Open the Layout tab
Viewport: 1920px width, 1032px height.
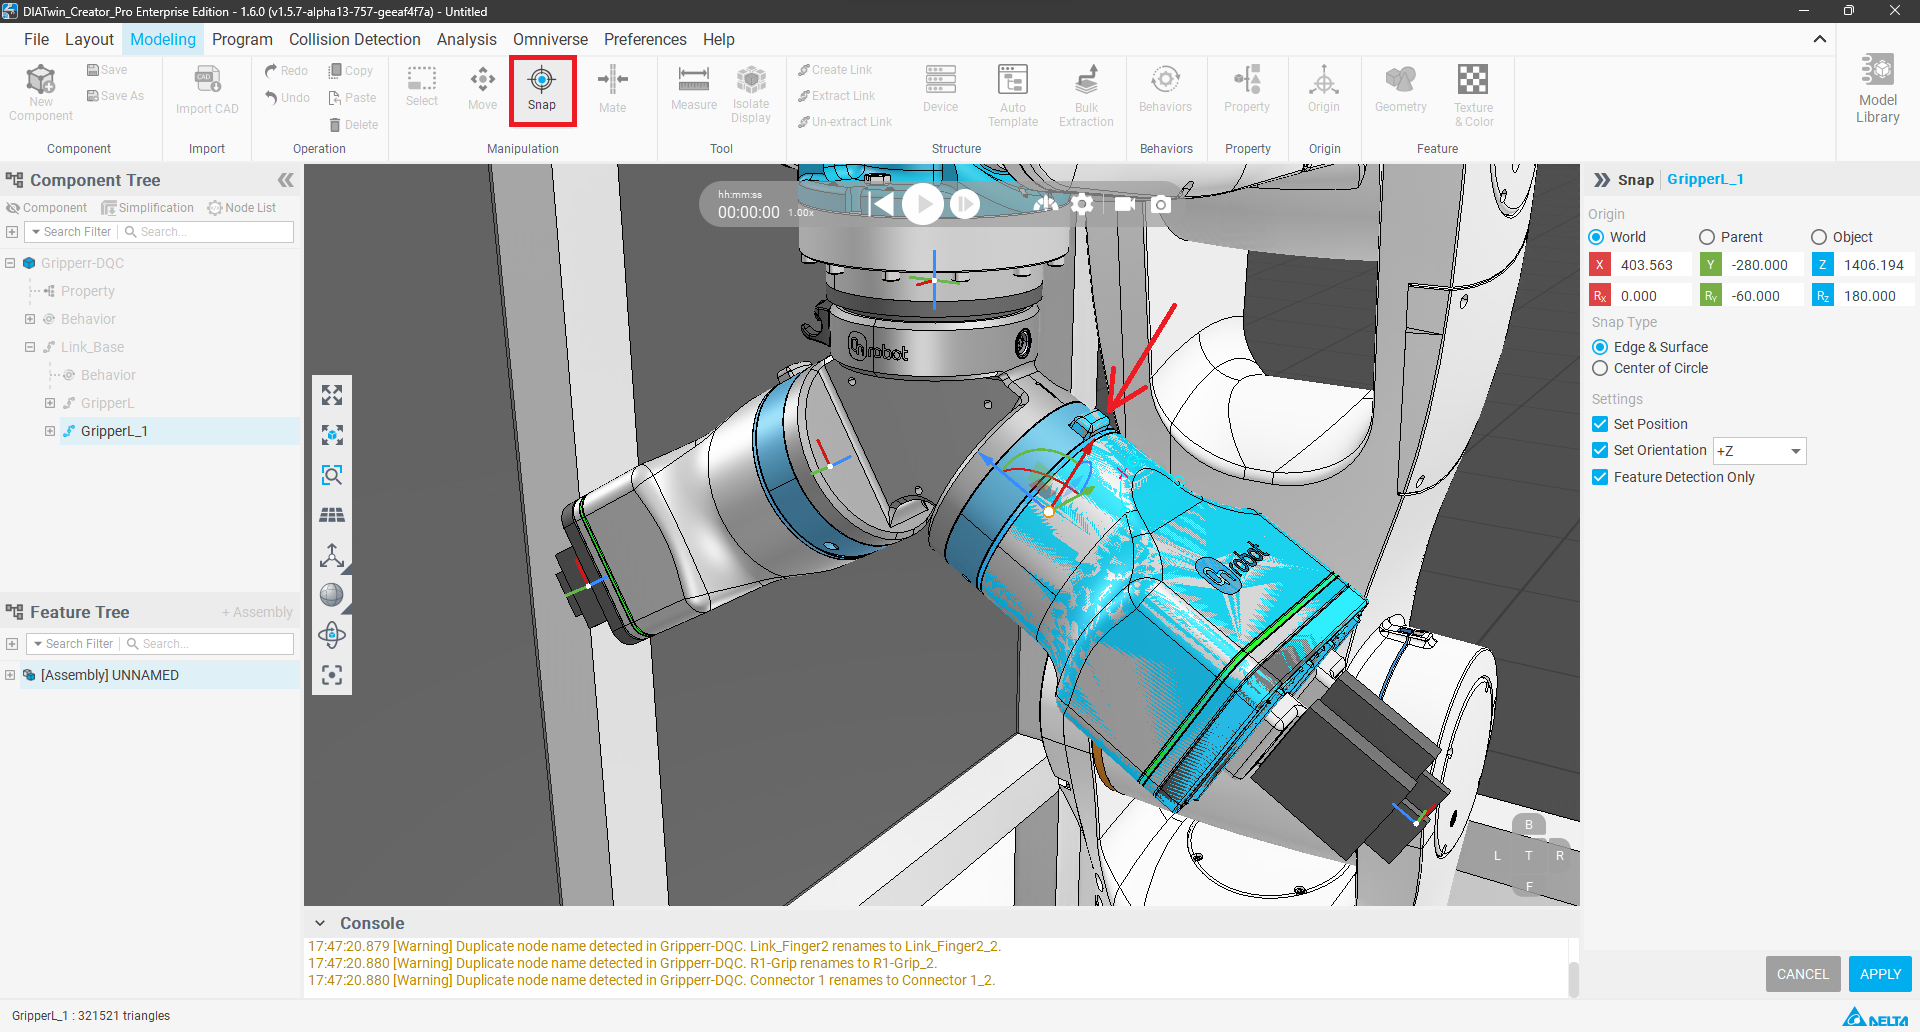[x=89, y=39]
